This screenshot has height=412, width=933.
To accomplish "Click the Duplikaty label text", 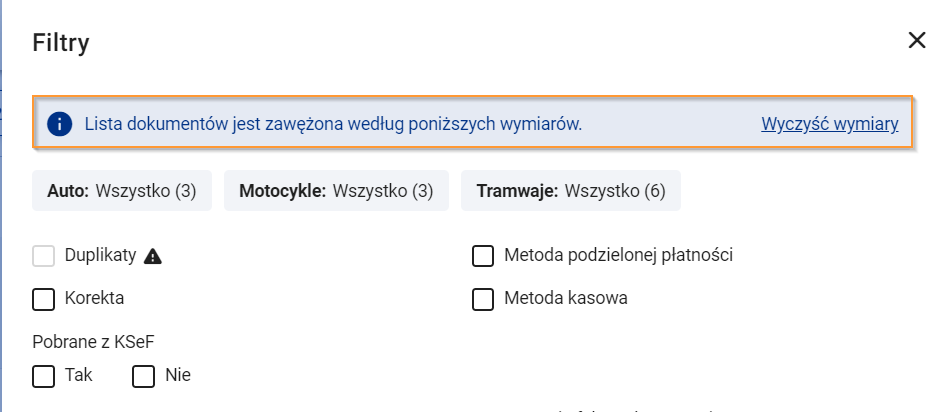I will click(x=101, y=255).
